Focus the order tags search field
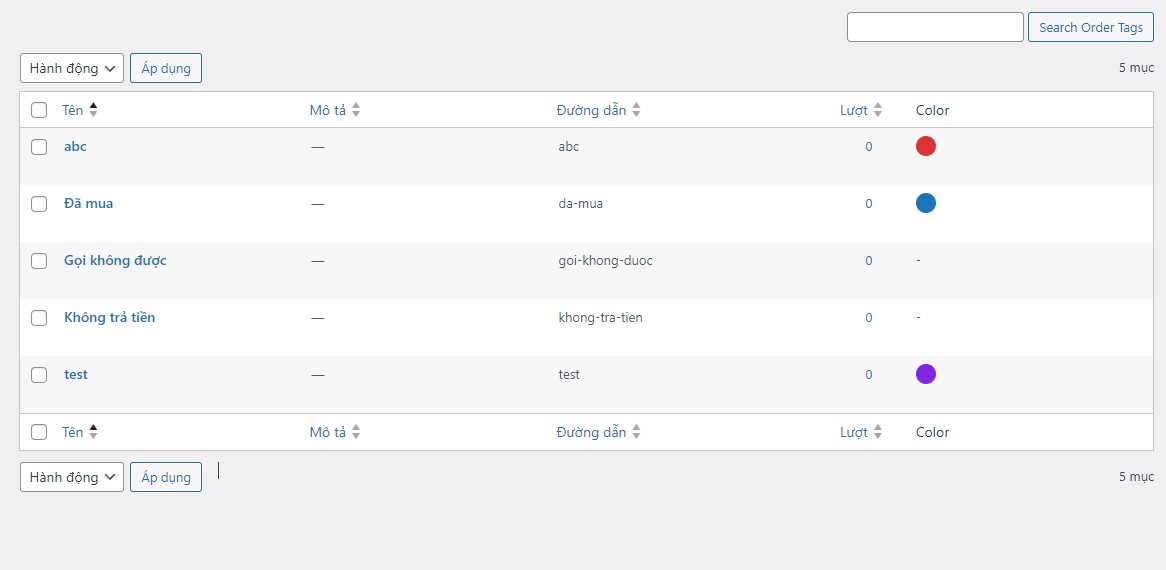This screenshot has width=1166, height=570. click(x=935, y=27)
